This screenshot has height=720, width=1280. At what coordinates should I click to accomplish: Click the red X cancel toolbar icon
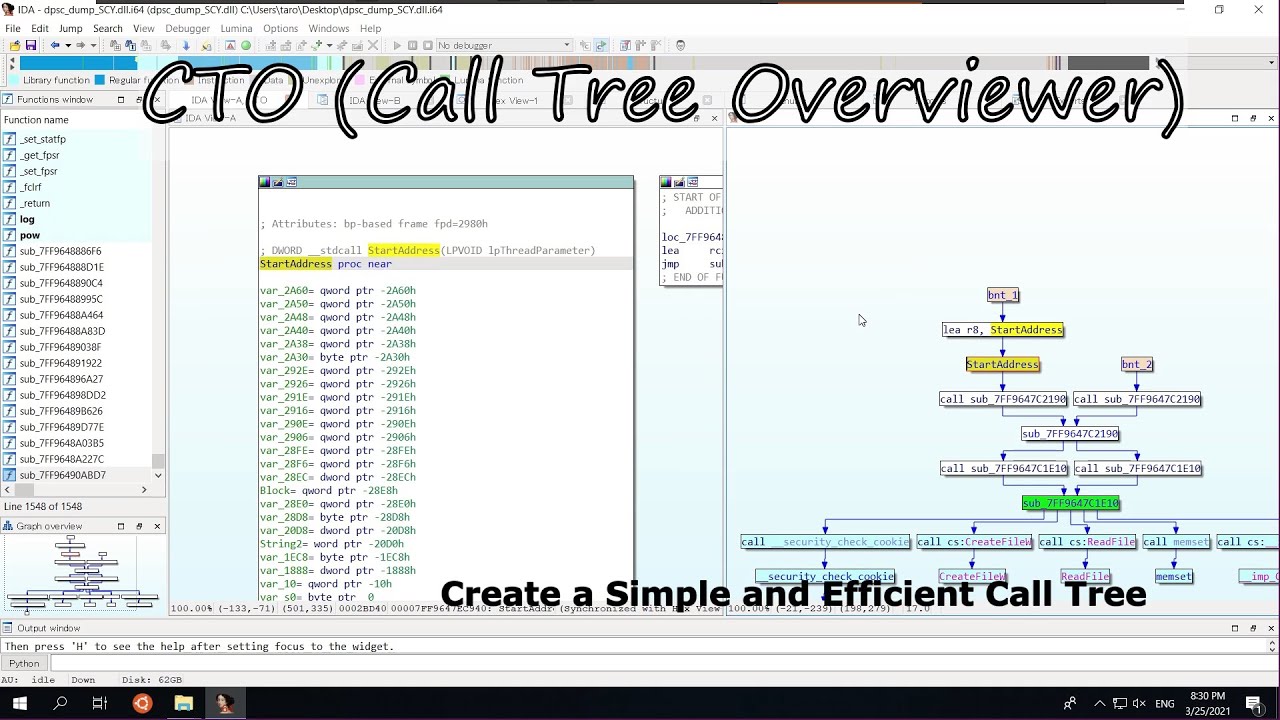tap(373, 46)
